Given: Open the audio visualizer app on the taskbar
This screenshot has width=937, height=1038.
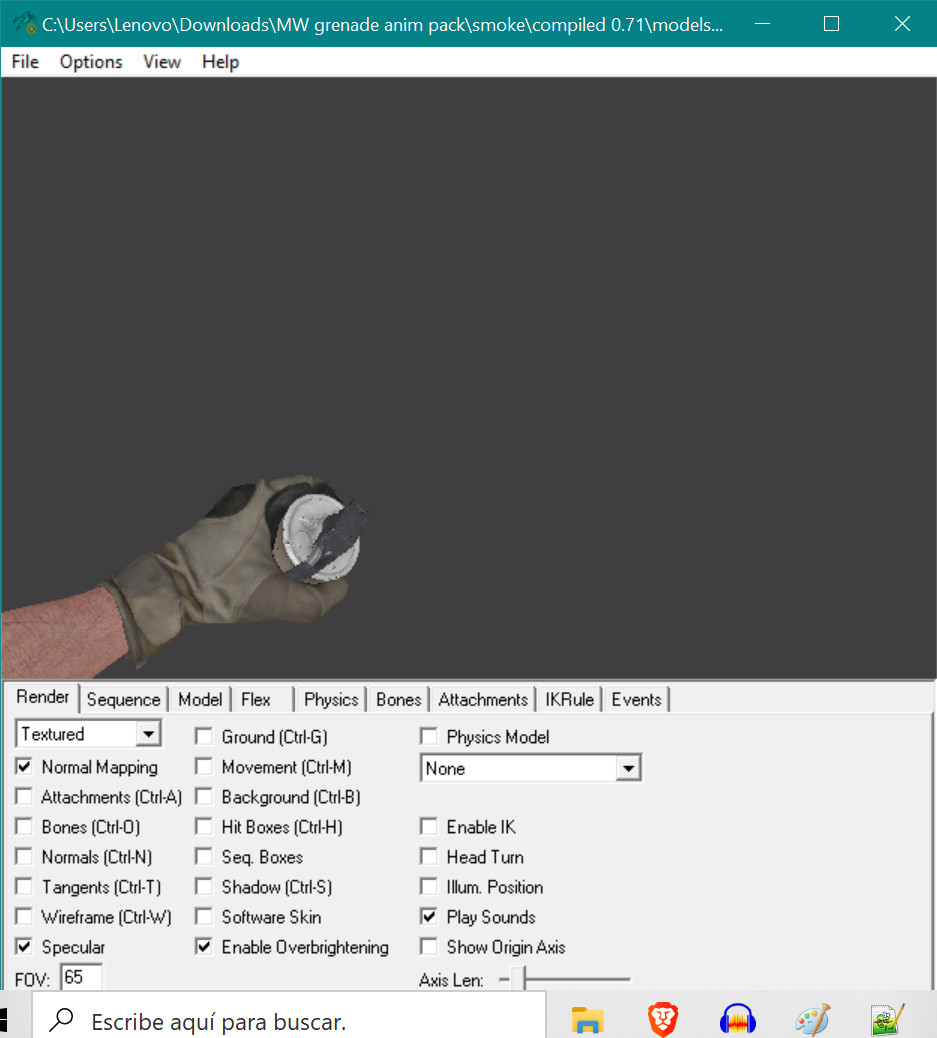Looking at the screenshot, I should point(737,1017).
